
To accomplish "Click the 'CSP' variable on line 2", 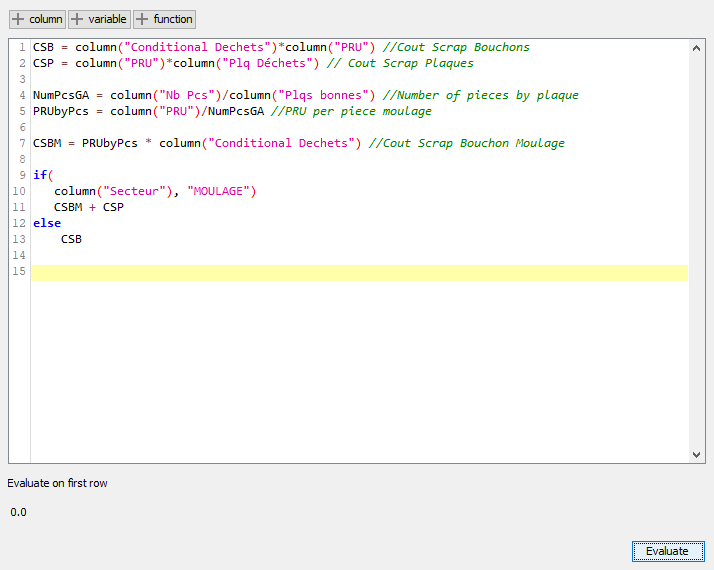I will [x=43, y=63].
